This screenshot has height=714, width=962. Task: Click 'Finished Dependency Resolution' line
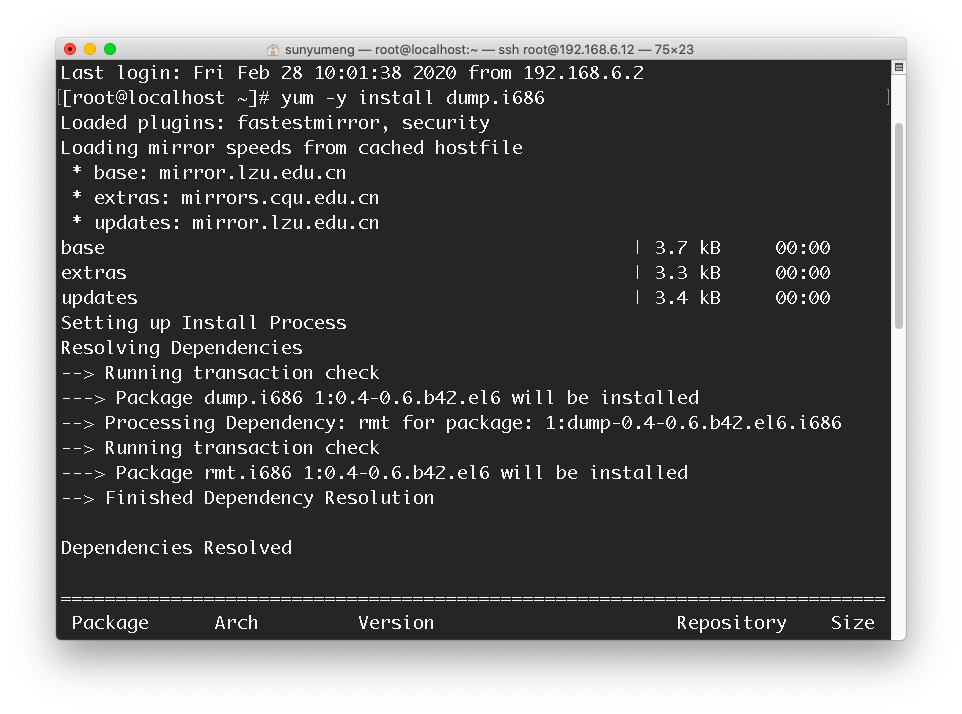pos(247,497)
